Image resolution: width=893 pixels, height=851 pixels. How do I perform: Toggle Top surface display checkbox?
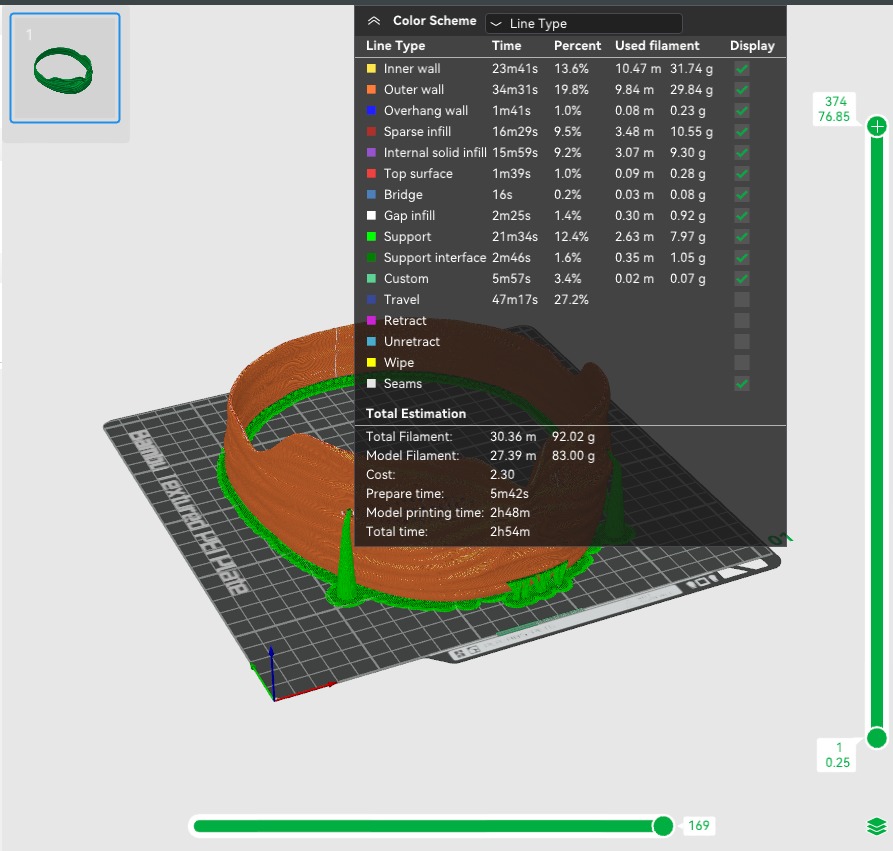click(x=742, y=174)
